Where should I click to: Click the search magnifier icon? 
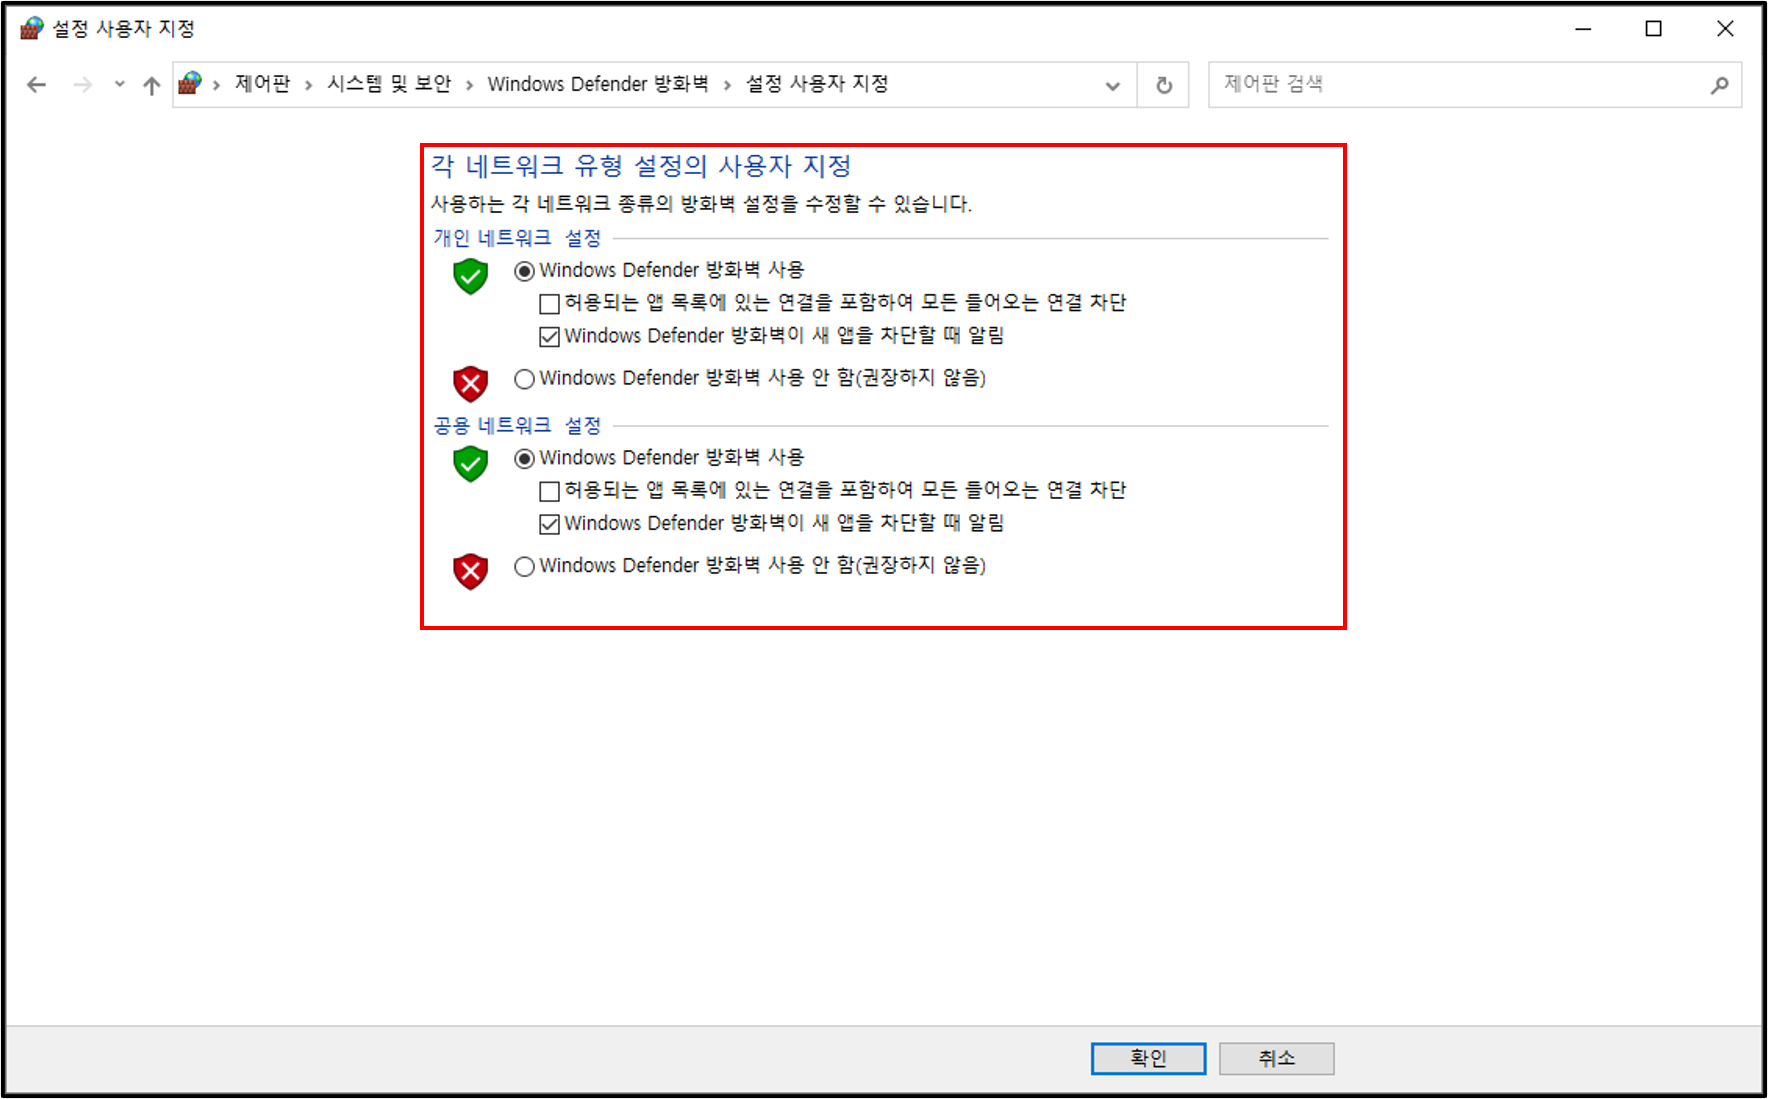point(1719,86)
